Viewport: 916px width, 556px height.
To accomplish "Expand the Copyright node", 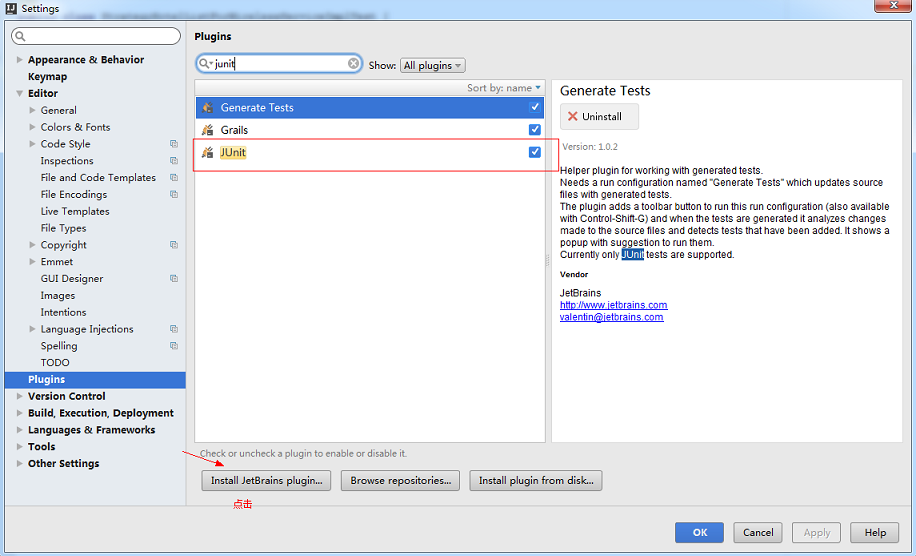I will (x=32, y=245).
